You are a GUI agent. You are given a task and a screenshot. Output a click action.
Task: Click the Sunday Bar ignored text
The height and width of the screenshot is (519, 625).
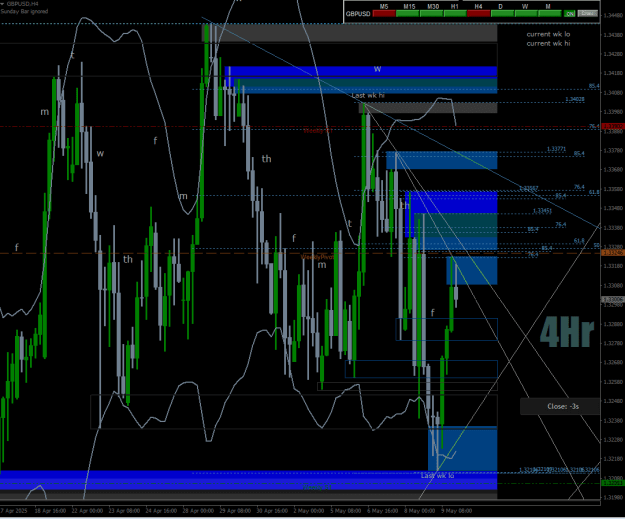pos(24,11)
